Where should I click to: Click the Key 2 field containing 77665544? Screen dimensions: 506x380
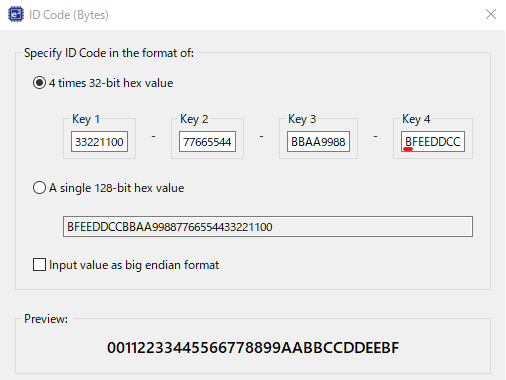(x=207, y=142)
